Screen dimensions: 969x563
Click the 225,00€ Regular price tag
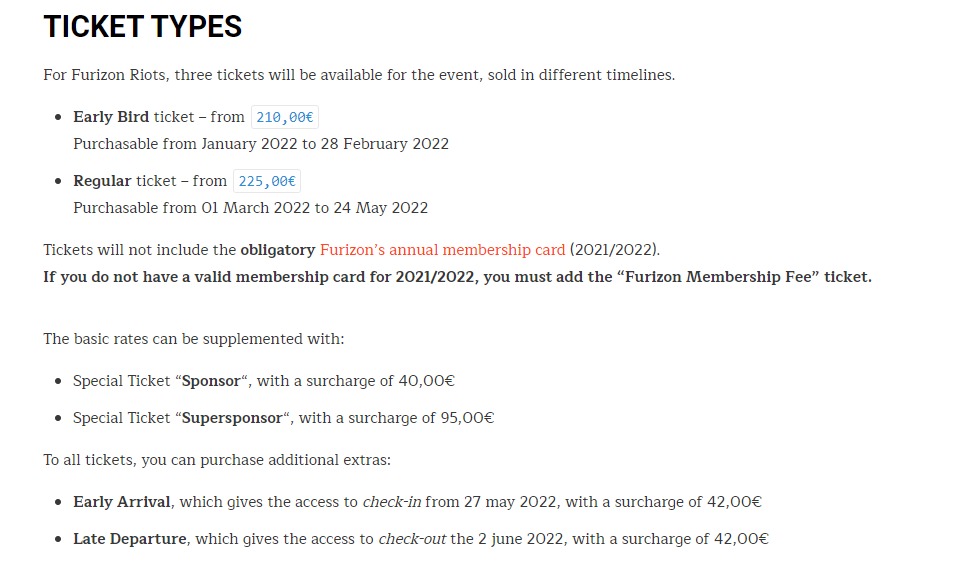point(267,181)
